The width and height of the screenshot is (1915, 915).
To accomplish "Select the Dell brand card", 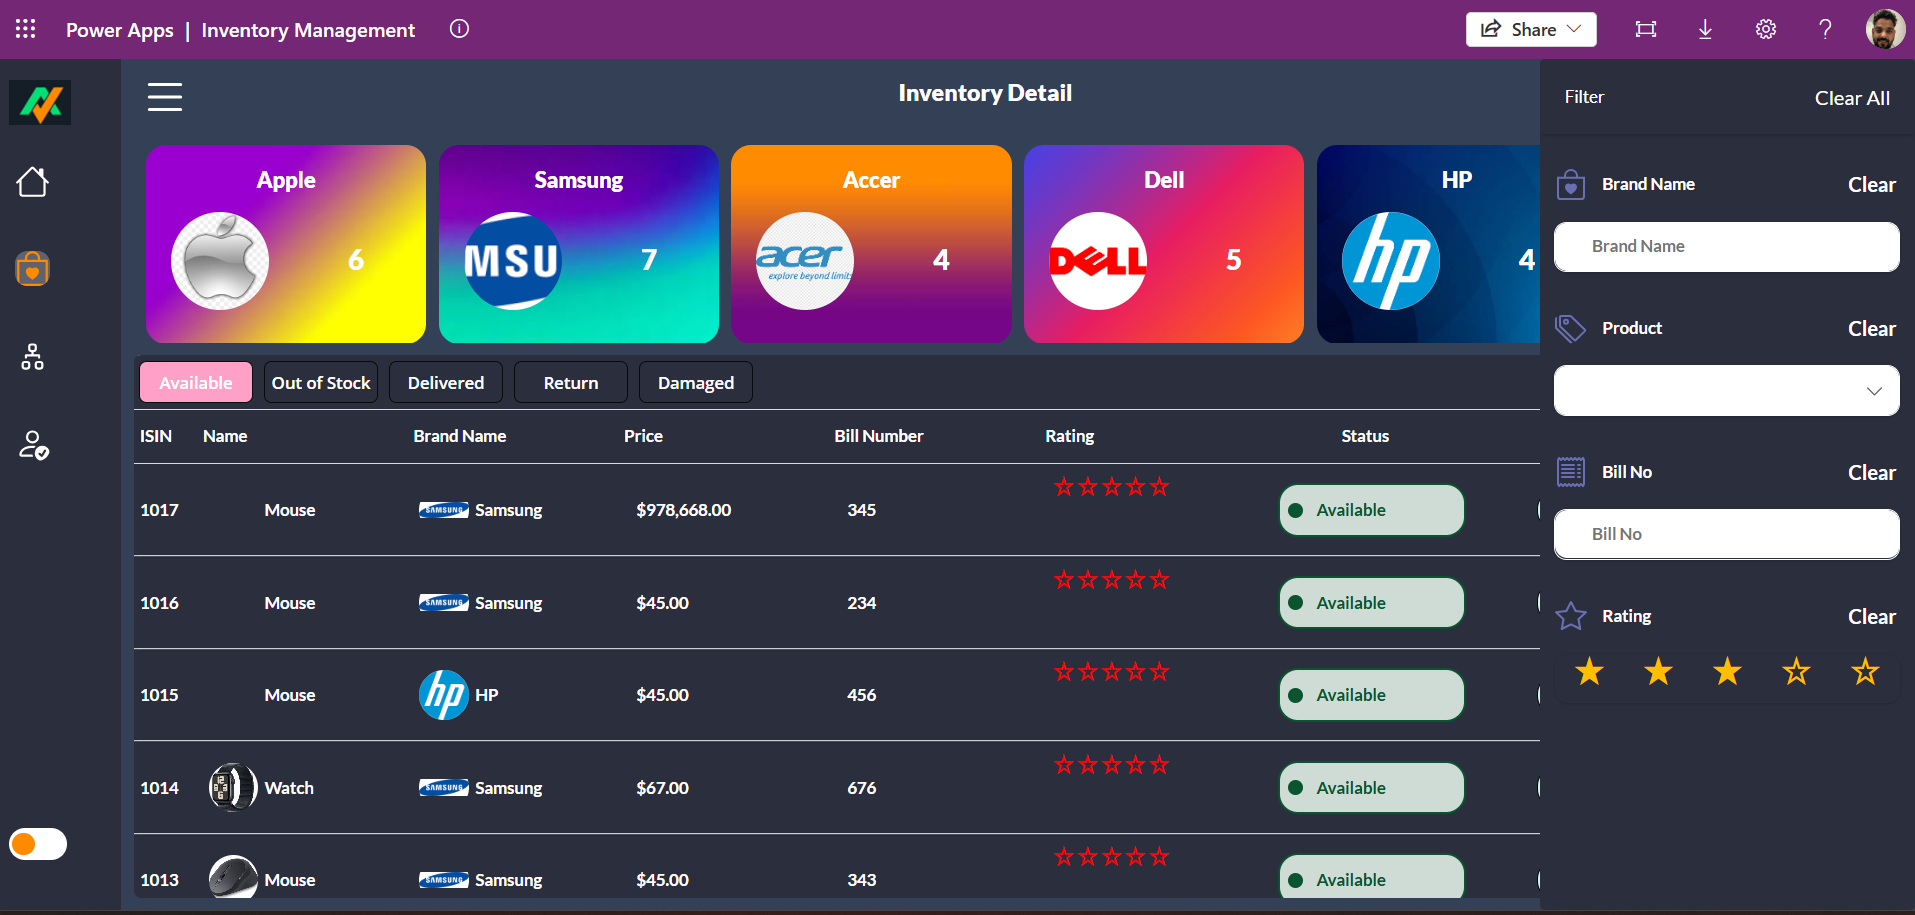I will (x=1163, y=244).
